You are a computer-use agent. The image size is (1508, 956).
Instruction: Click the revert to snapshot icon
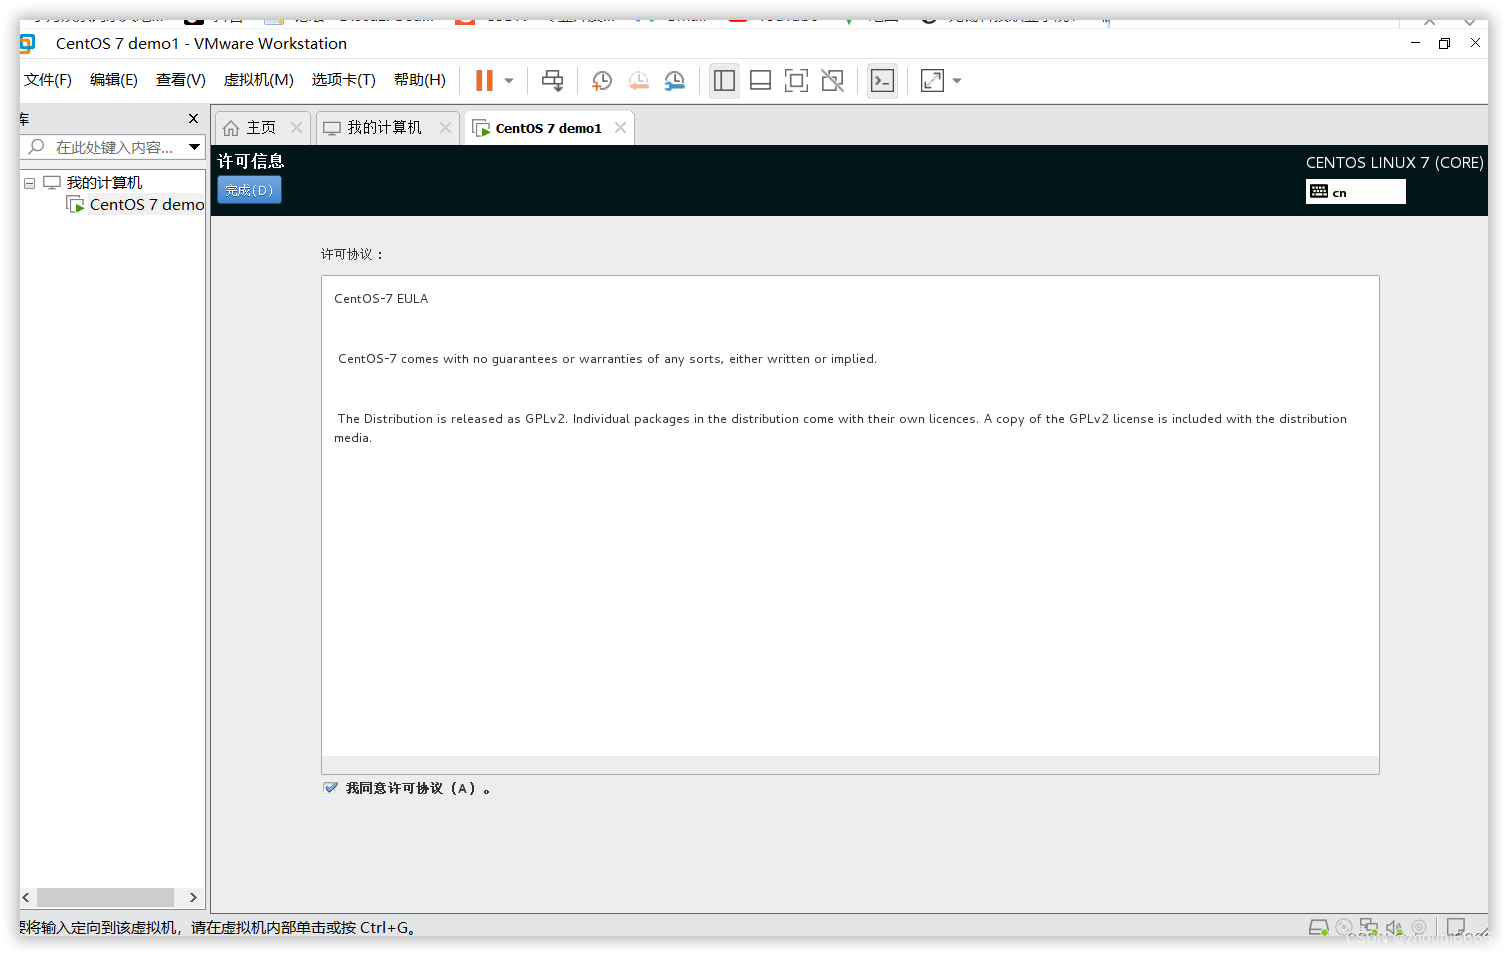[x=638, y=81]
